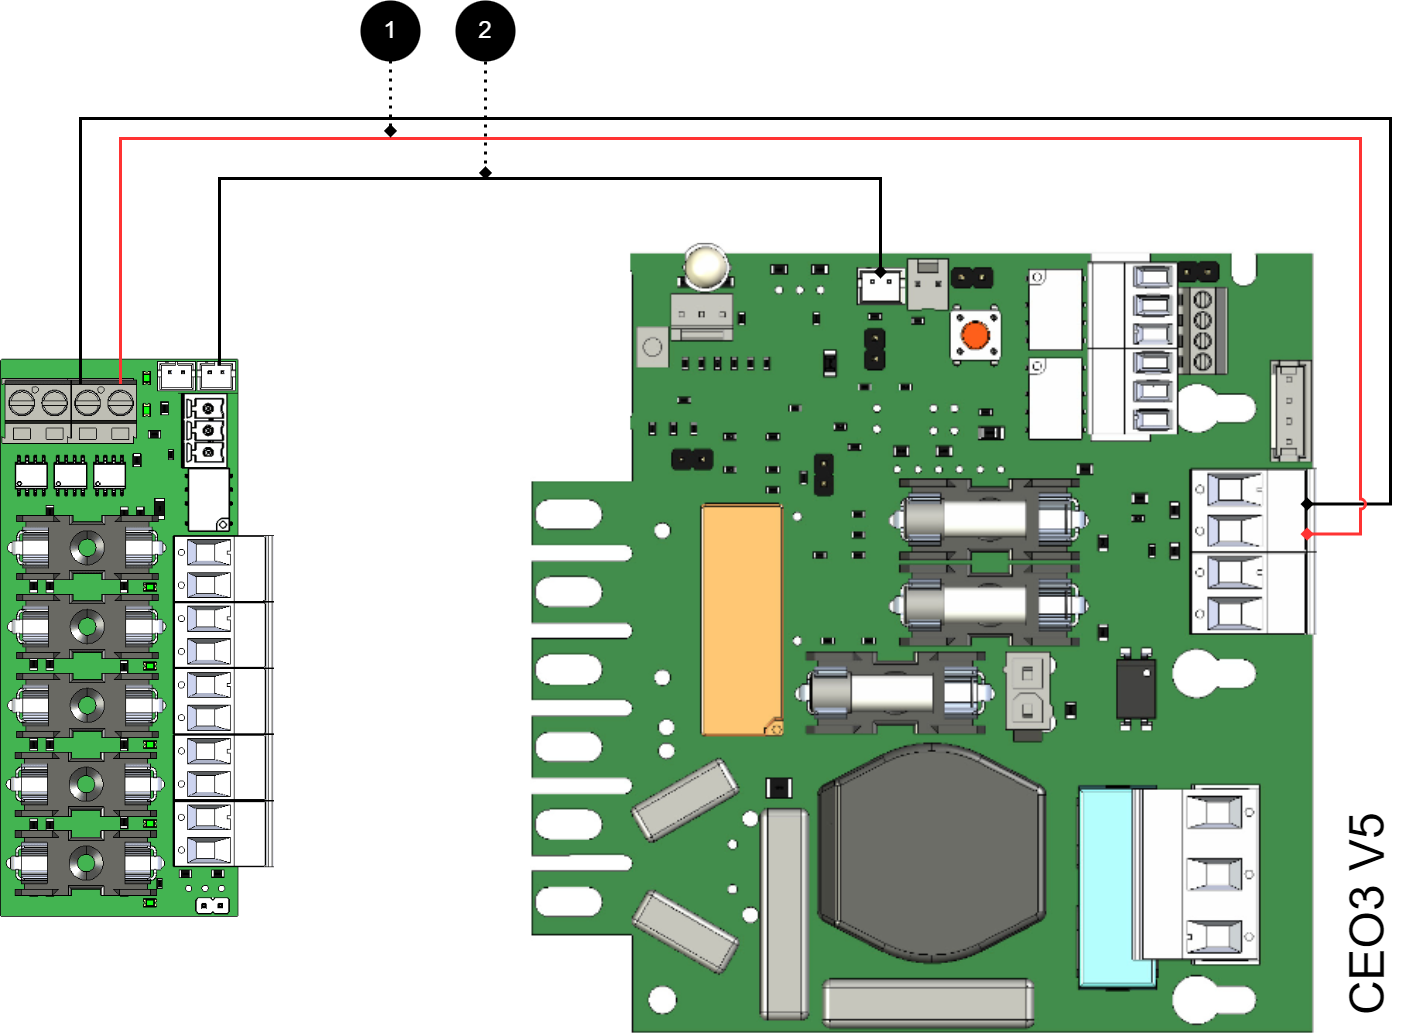Select the four-screw terminal block on small board
This screenshot has height=1034, width=1401.
70,410
